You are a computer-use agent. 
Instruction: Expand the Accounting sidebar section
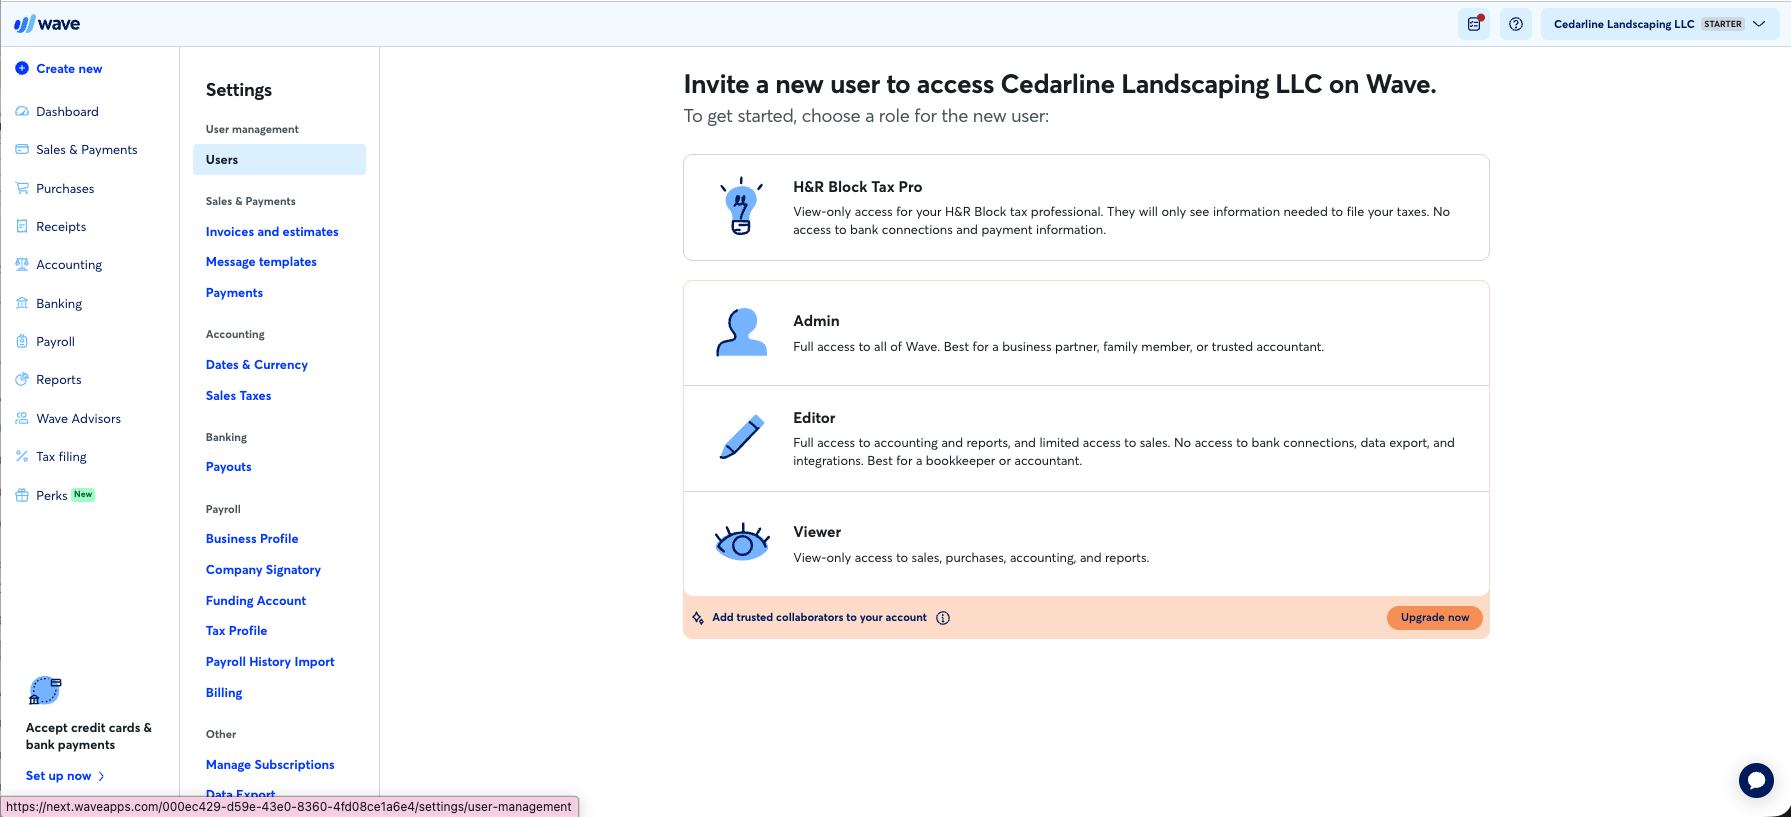(x=69, y=265)
